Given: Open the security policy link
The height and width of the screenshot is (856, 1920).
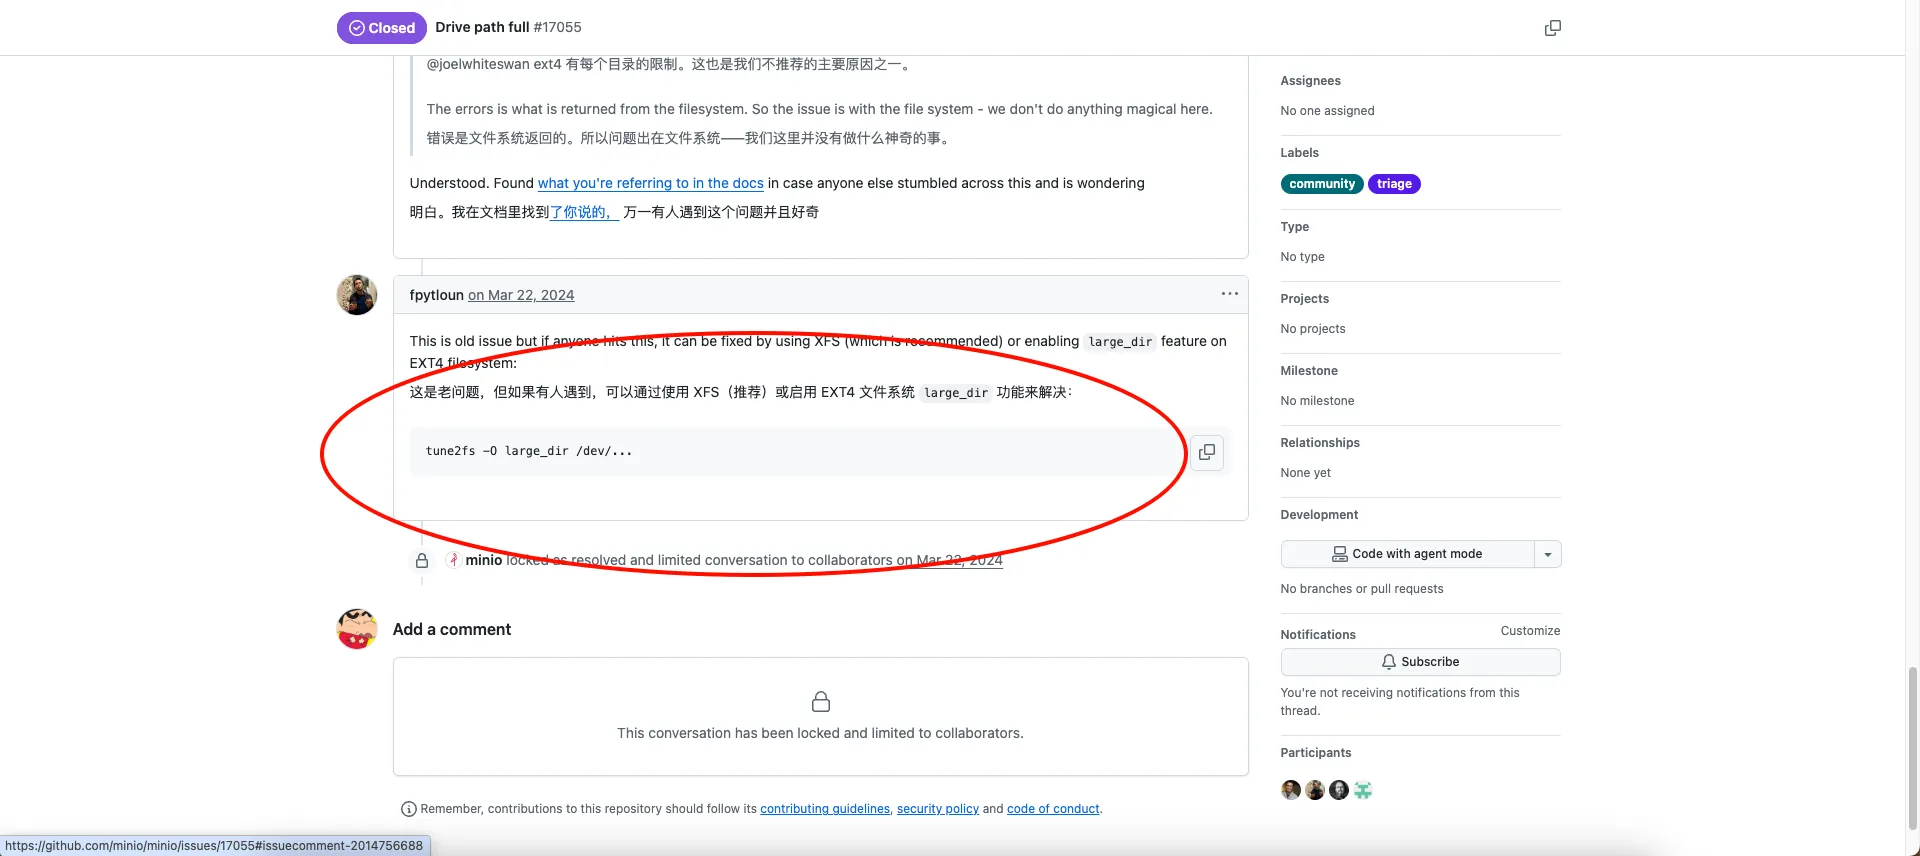Looking at the screenshot, I should (x=938, y=809).
